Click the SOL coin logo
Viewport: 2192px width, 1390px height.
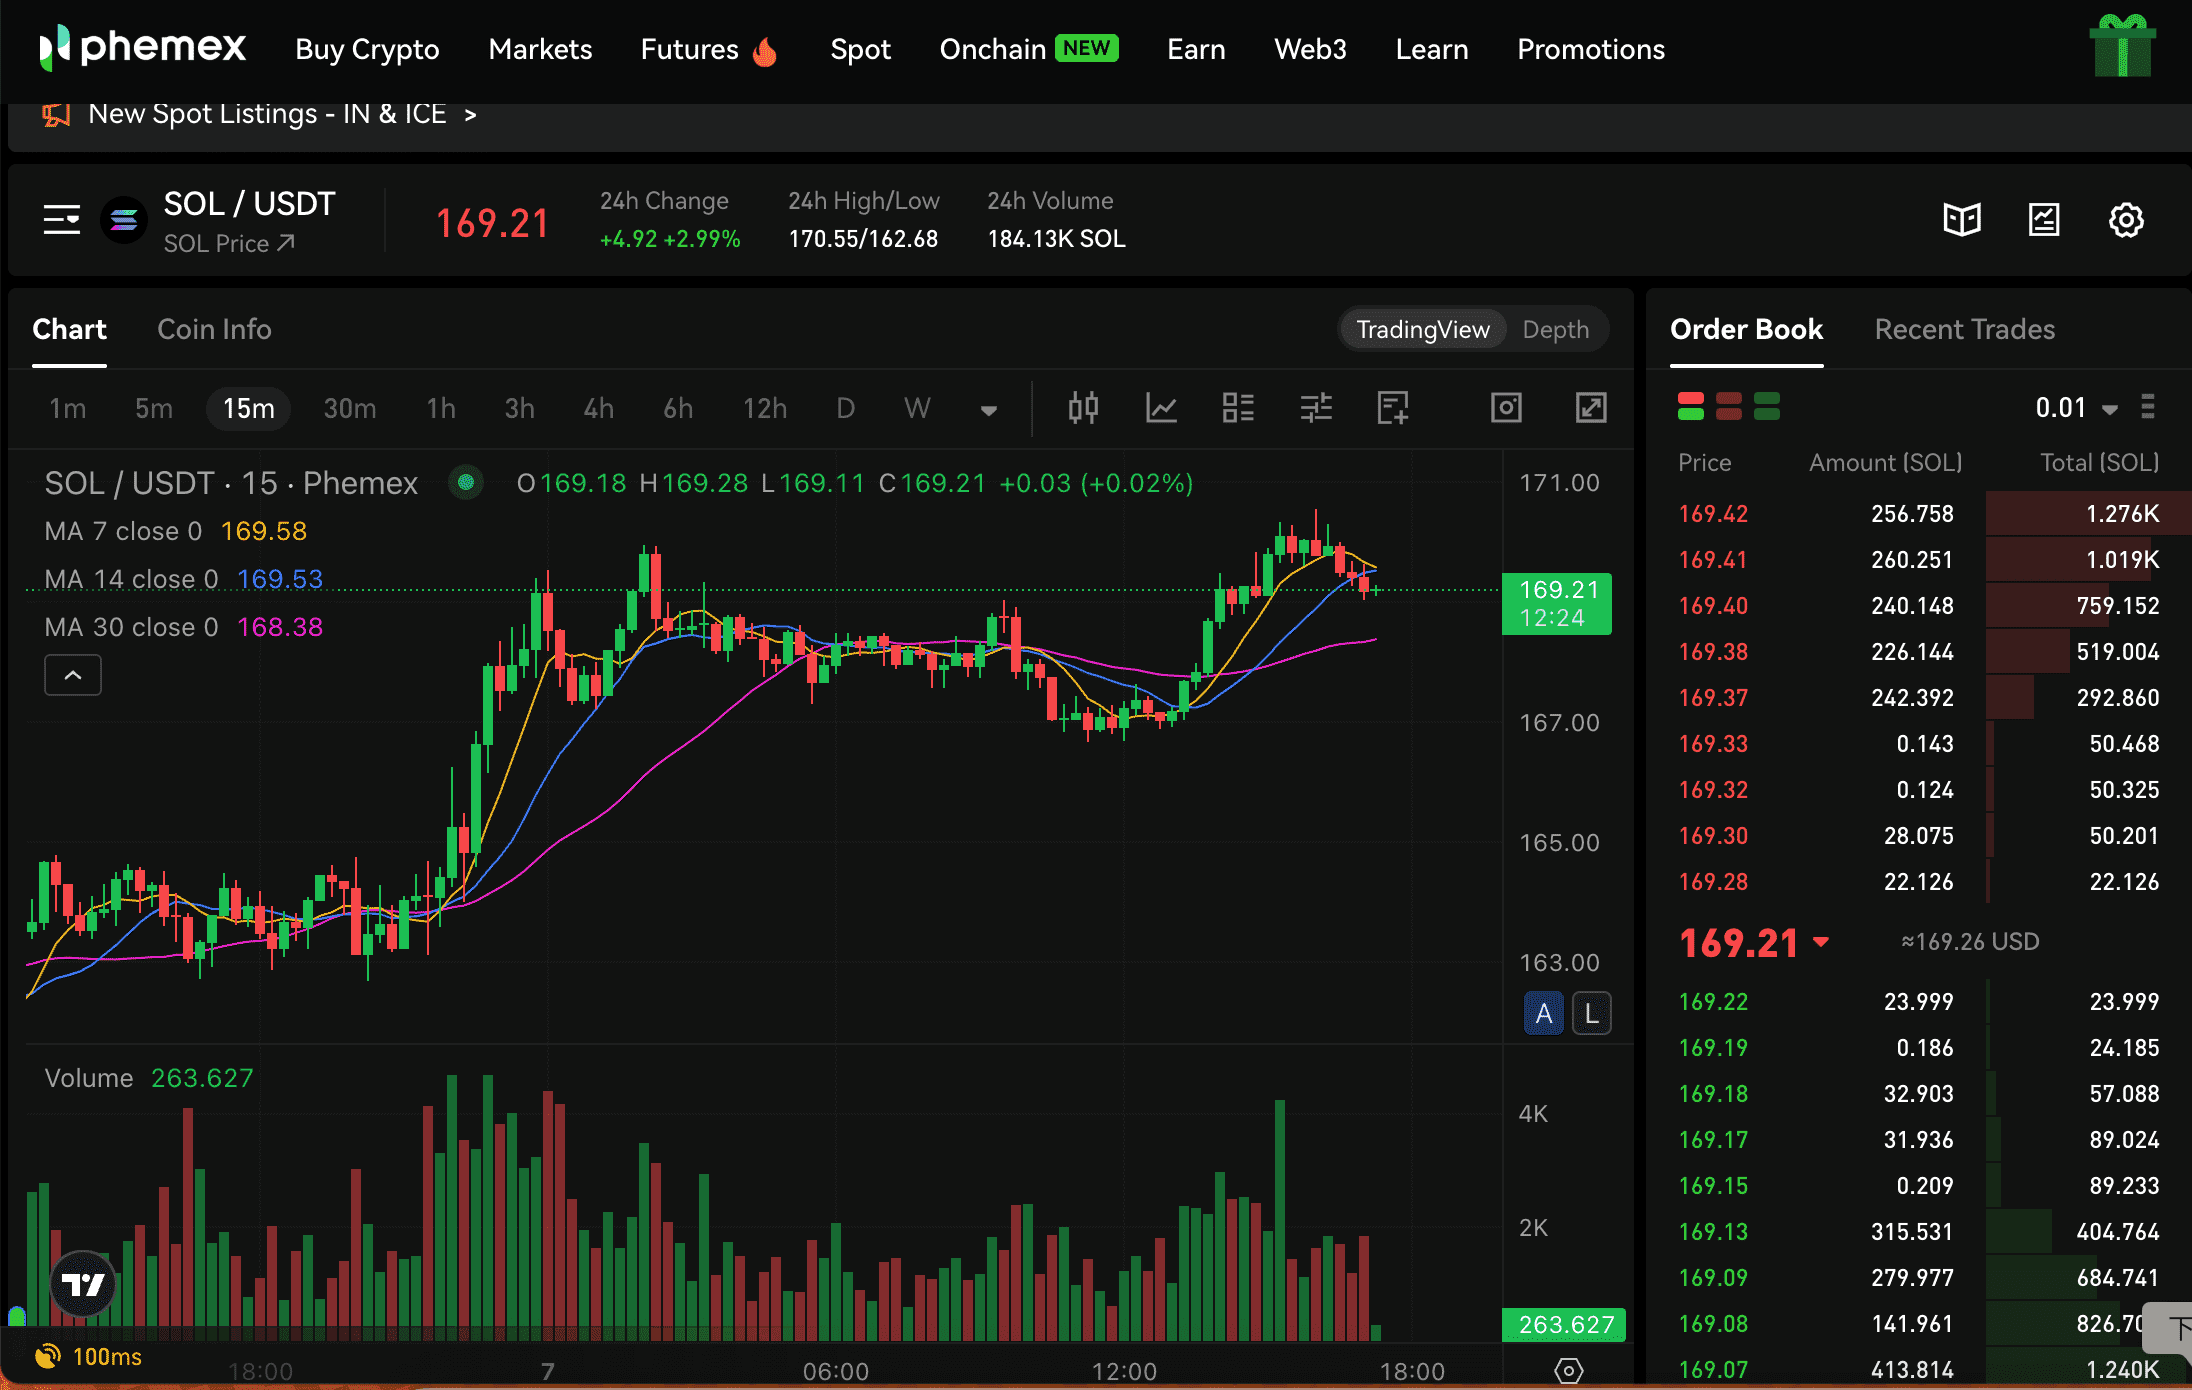[124, 220]
